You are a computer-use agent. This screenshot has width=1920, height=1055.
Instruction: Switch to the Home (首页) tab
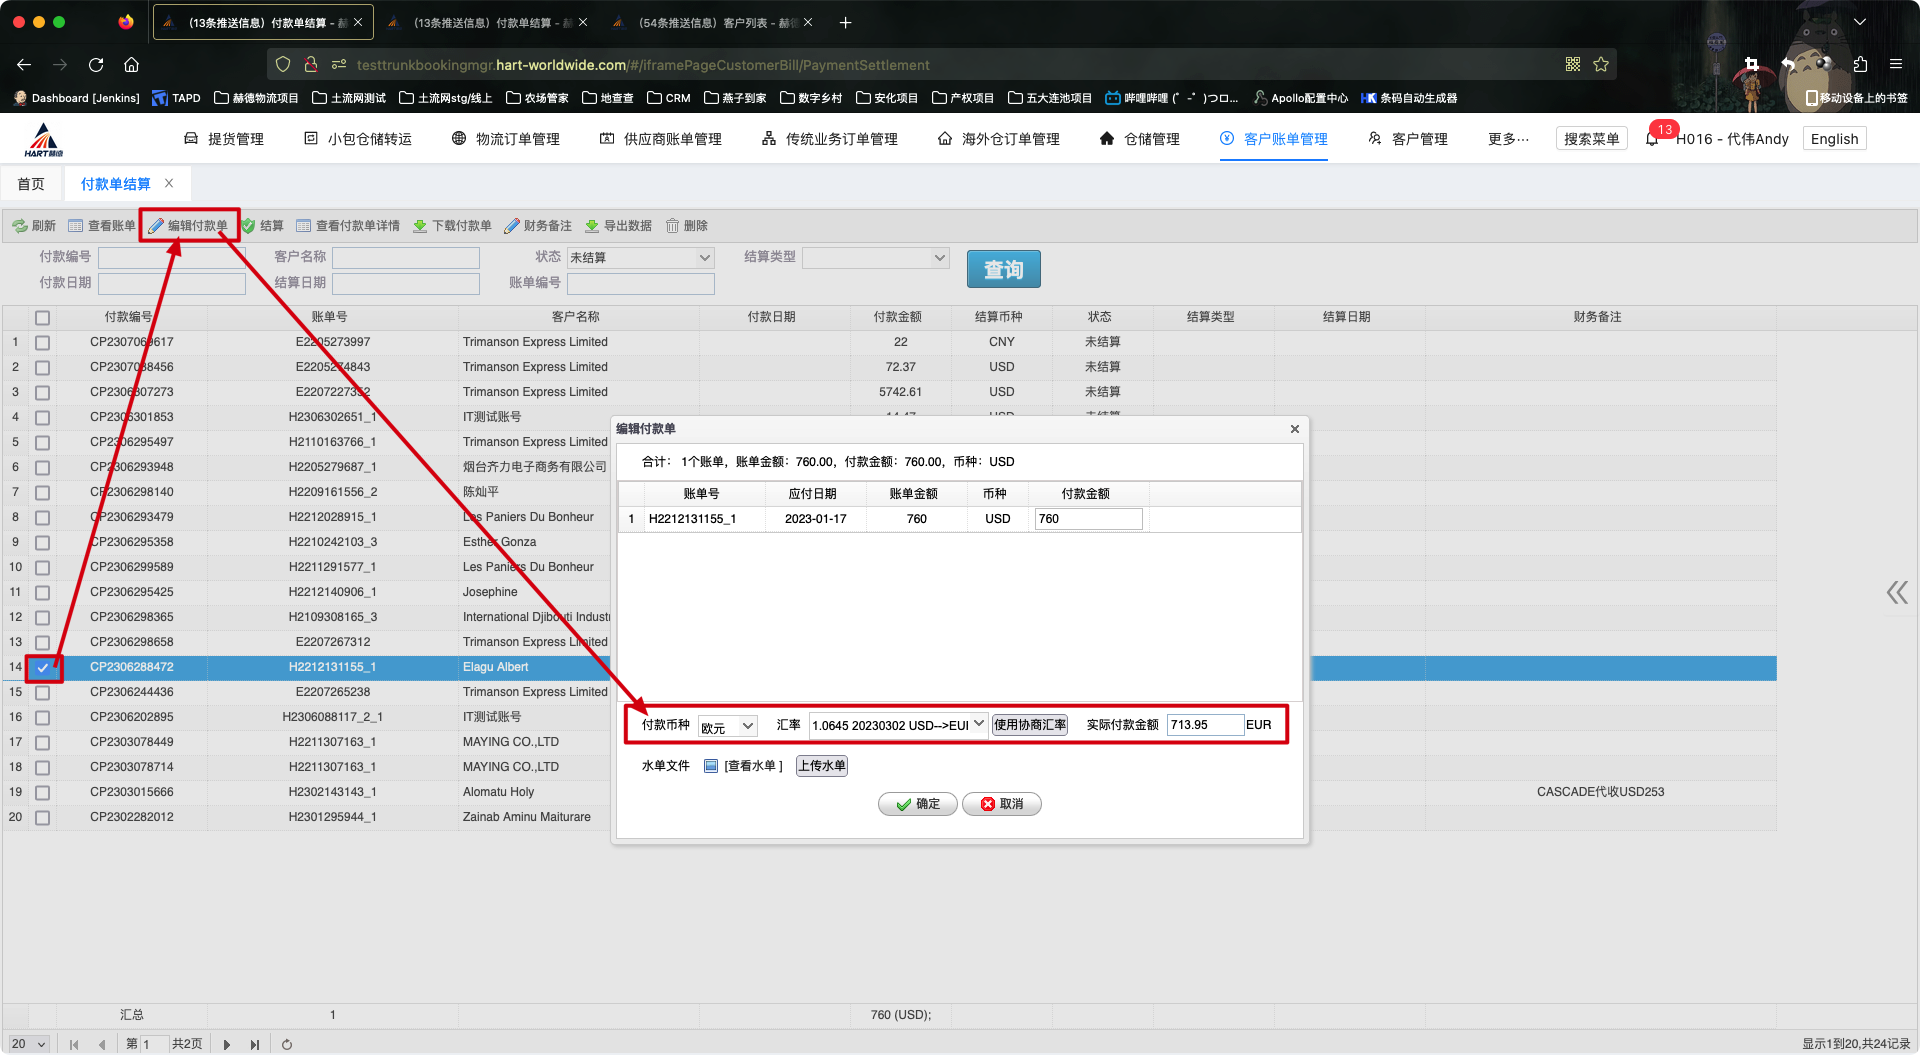tap(31, 184)
